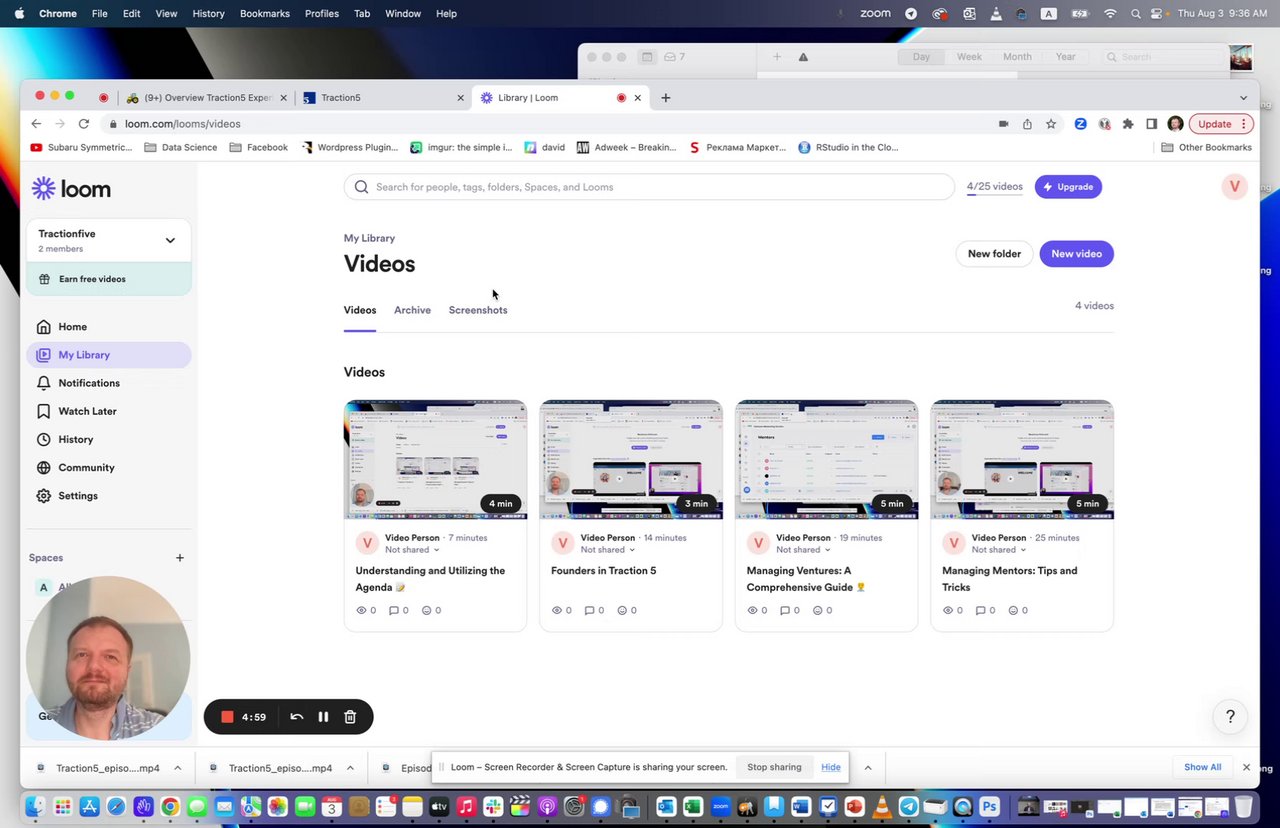The width and height of the screenshot is (1280, 828).
Task: Open VLC from the Dock
Action: (x=881, y=806)
